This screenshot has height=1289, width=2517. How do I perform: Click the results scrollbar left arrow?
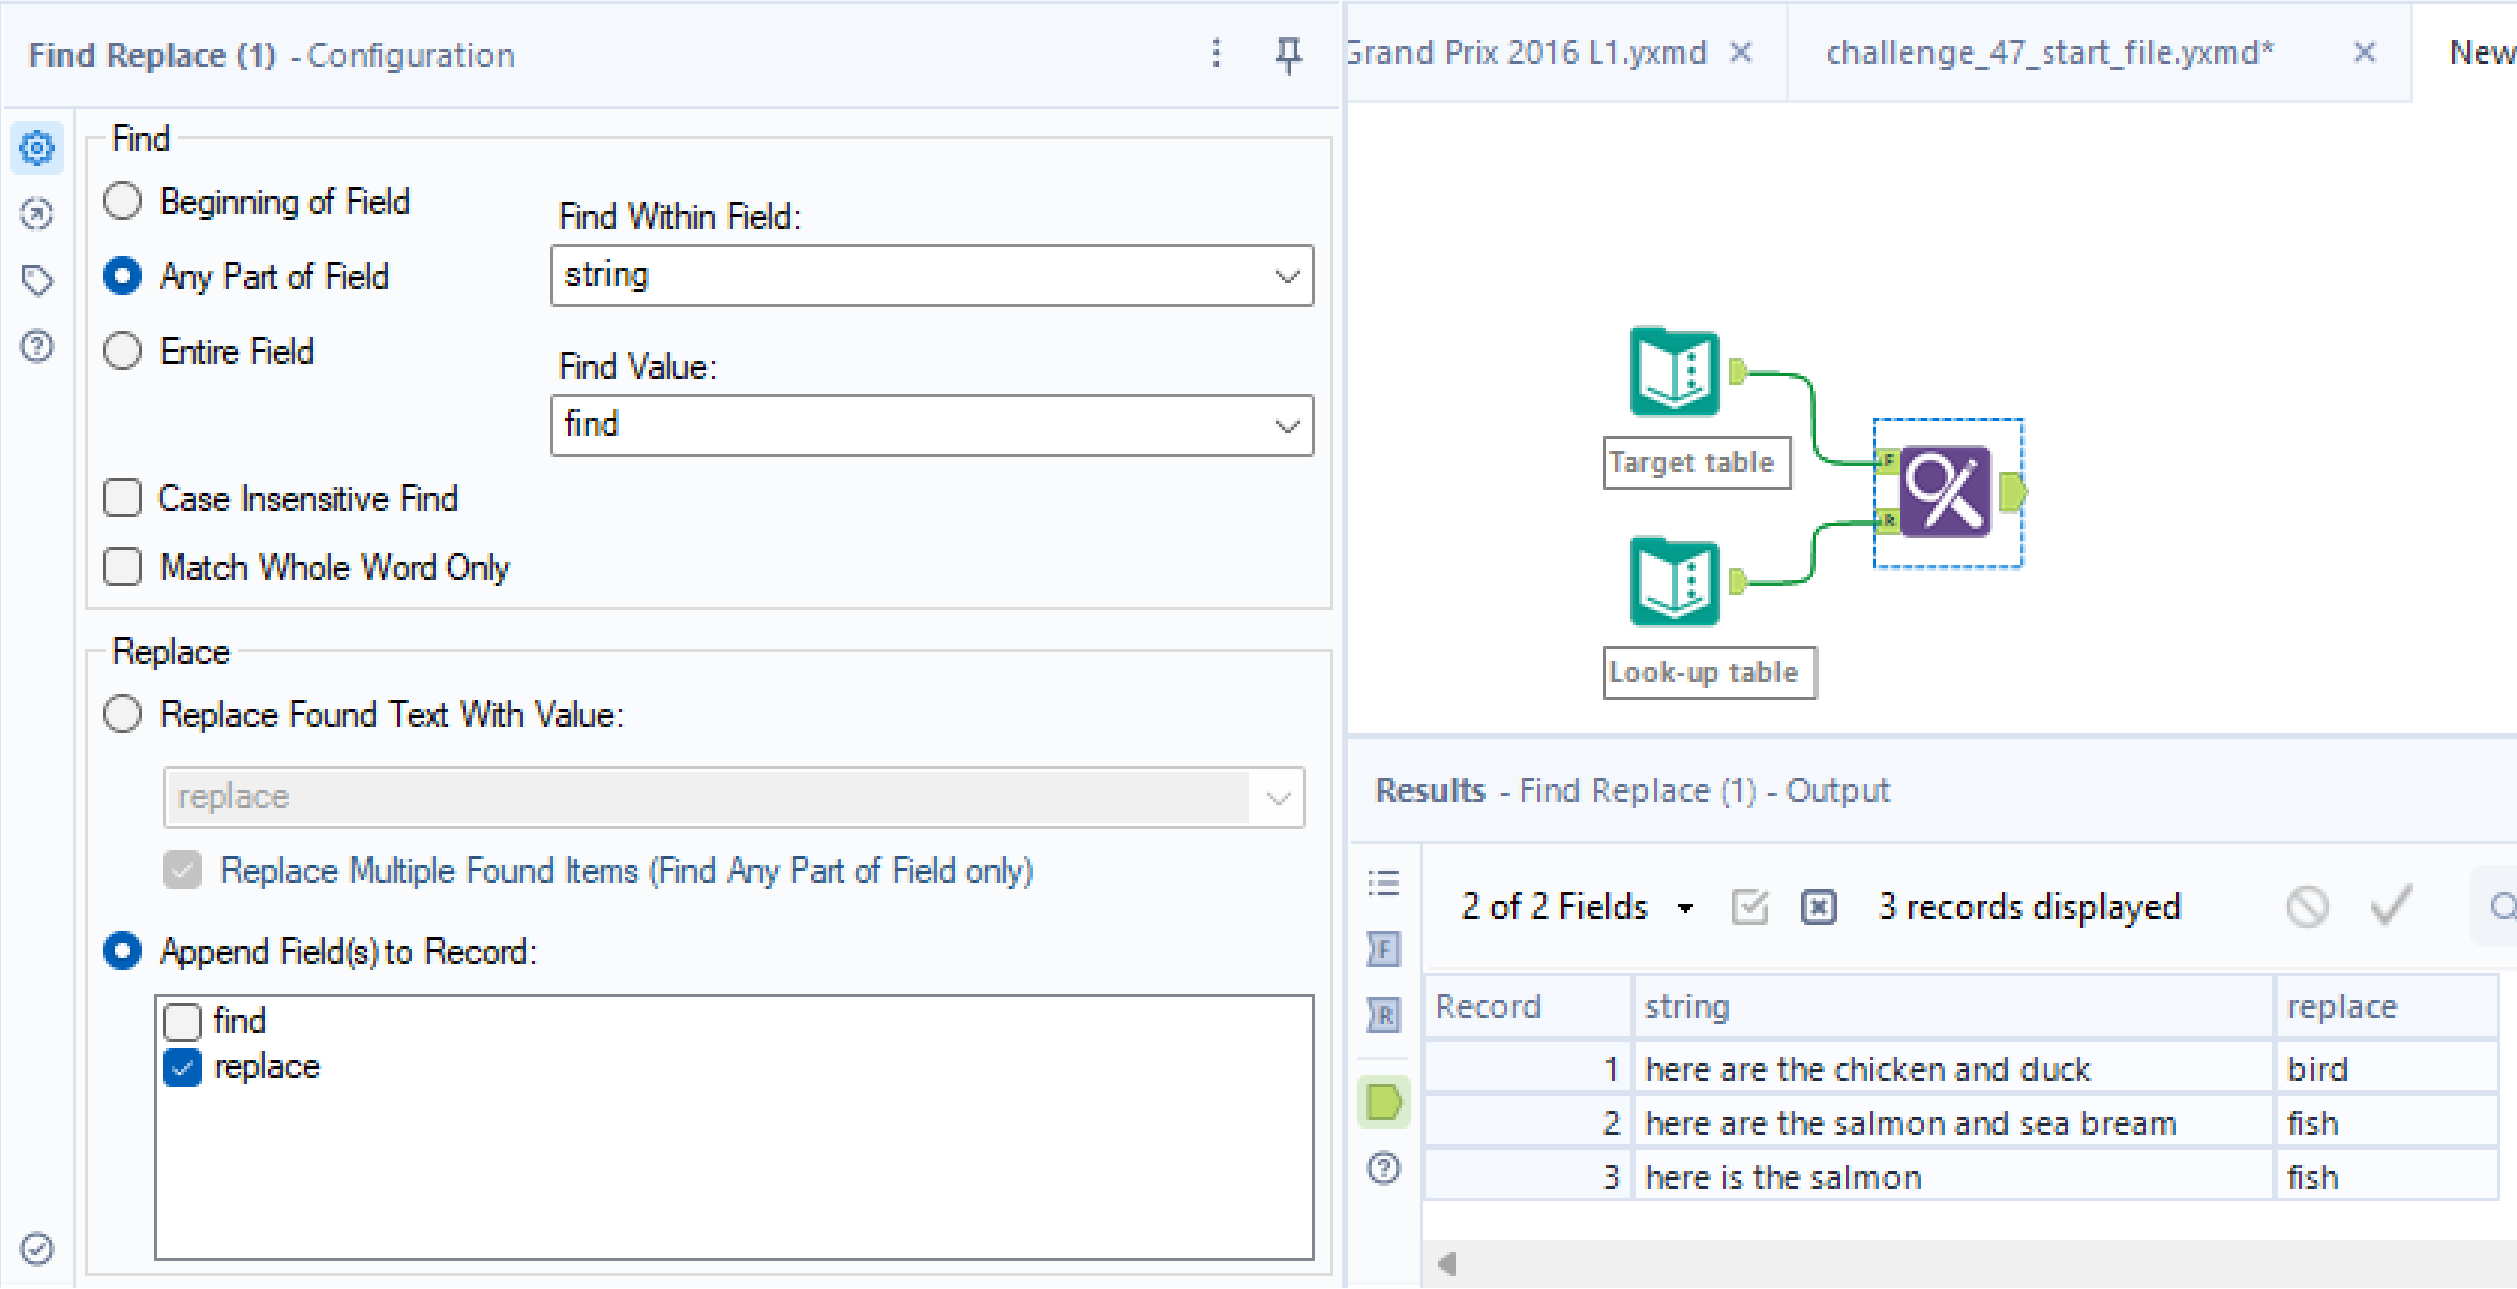[x=1446, y=1264]
